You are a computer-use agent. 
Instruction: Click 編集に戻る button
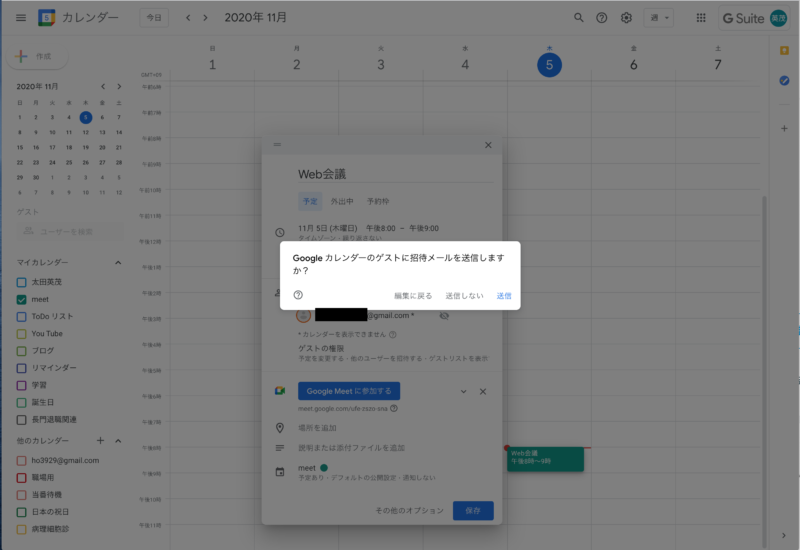[413, 295]
